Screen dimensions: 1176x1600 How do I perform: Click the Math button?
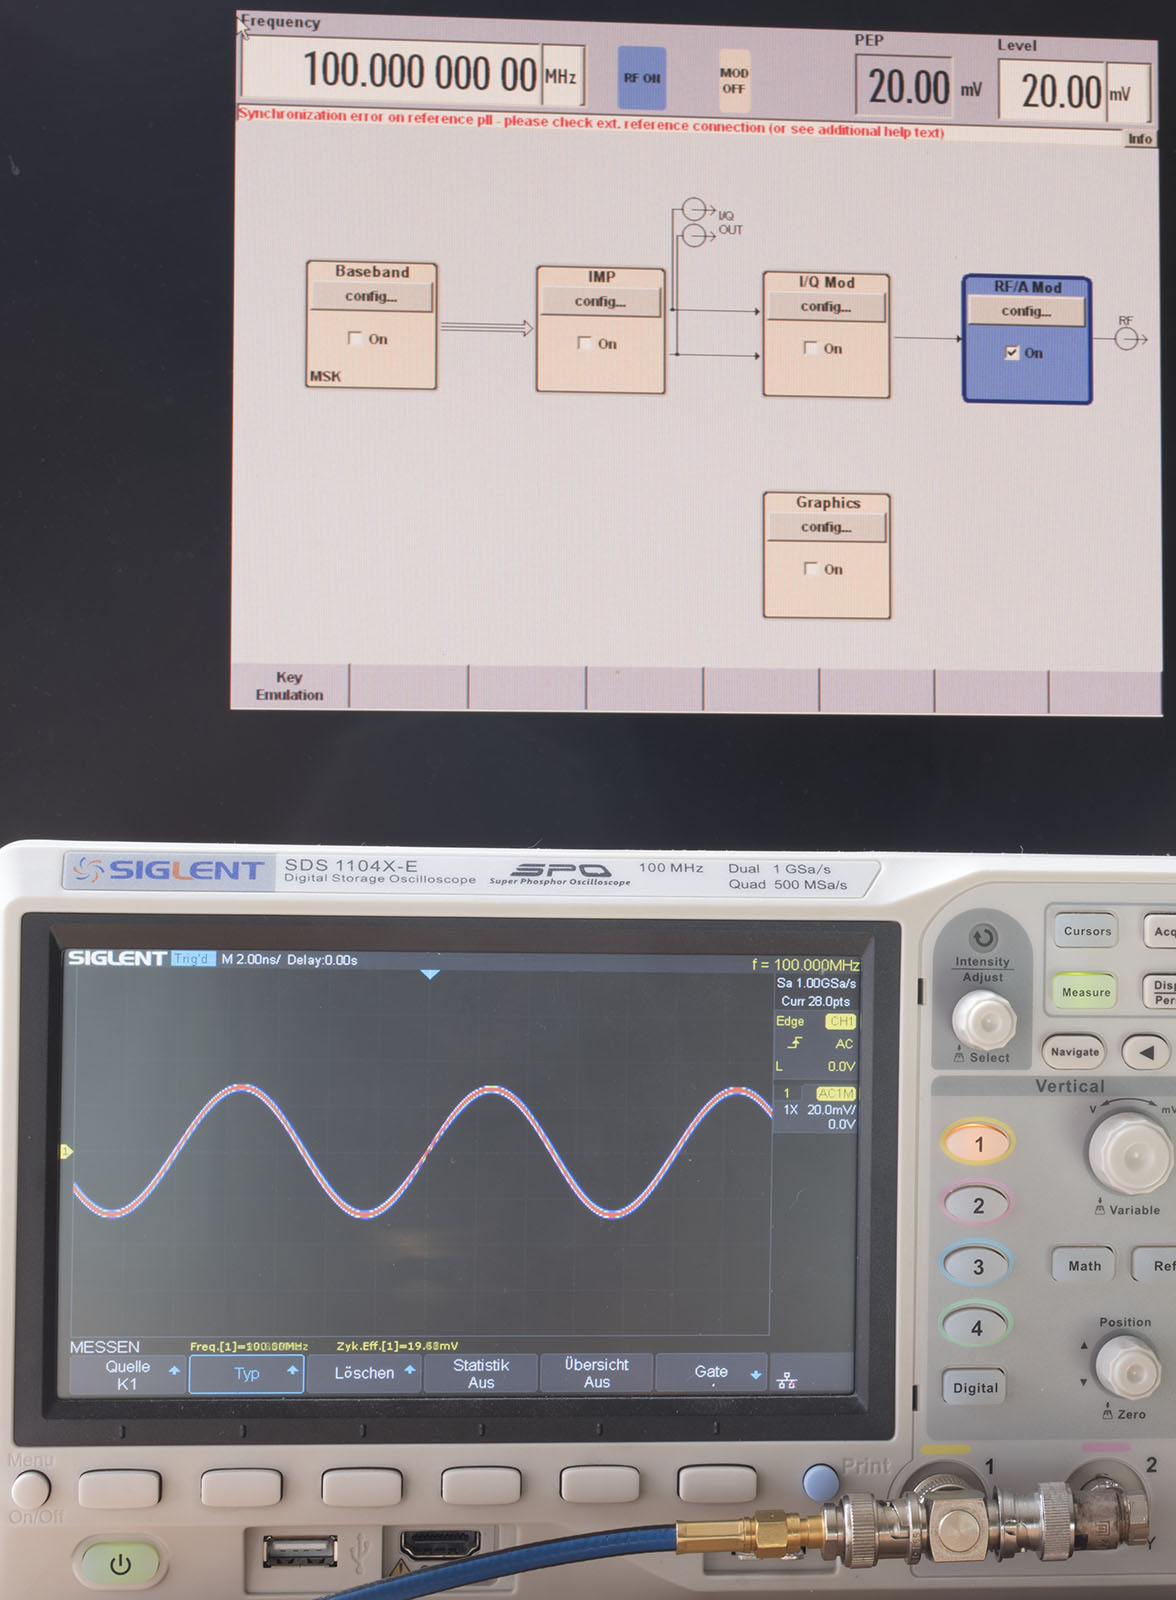coord(1084,1266)
